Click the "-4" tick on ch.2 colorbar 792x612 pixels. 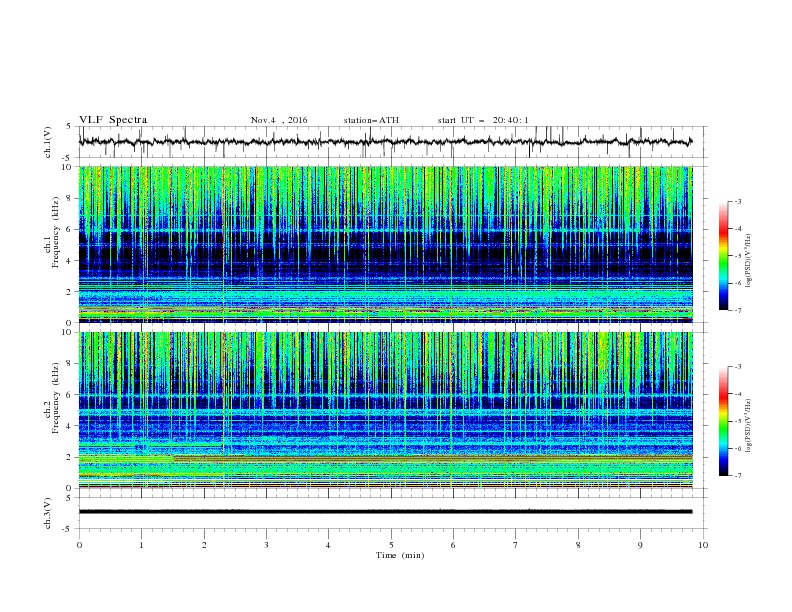click(738, 394)
